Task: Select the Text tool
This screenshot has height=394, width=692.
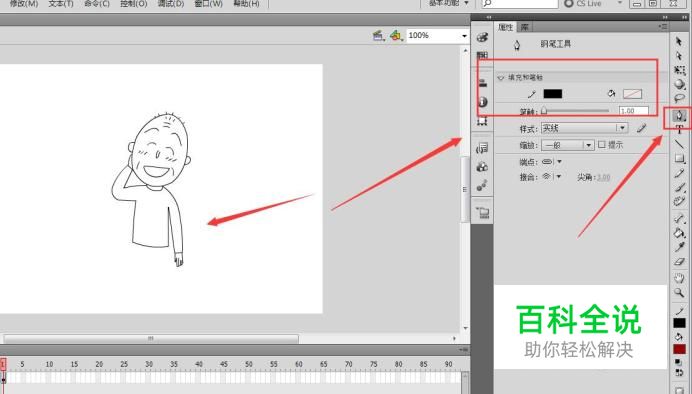Action: tap(679, 129)
